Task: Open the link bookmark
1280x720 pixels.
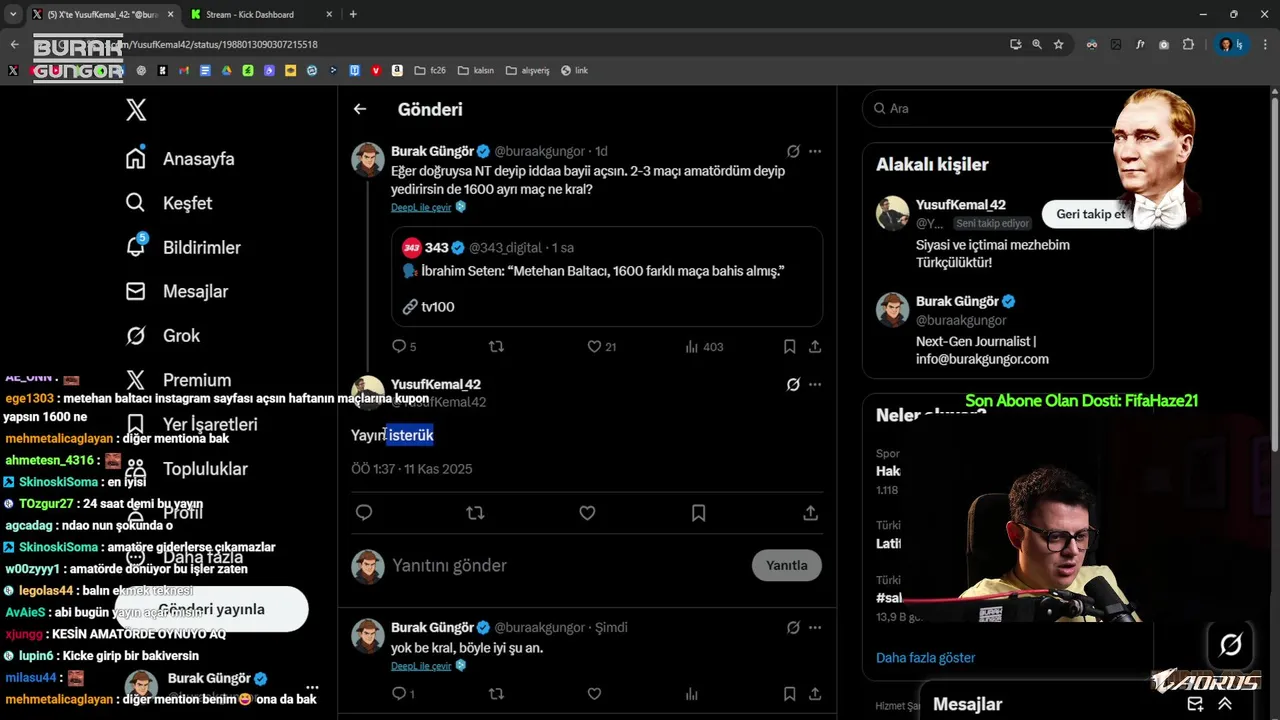Action: (x=574, y=71)
